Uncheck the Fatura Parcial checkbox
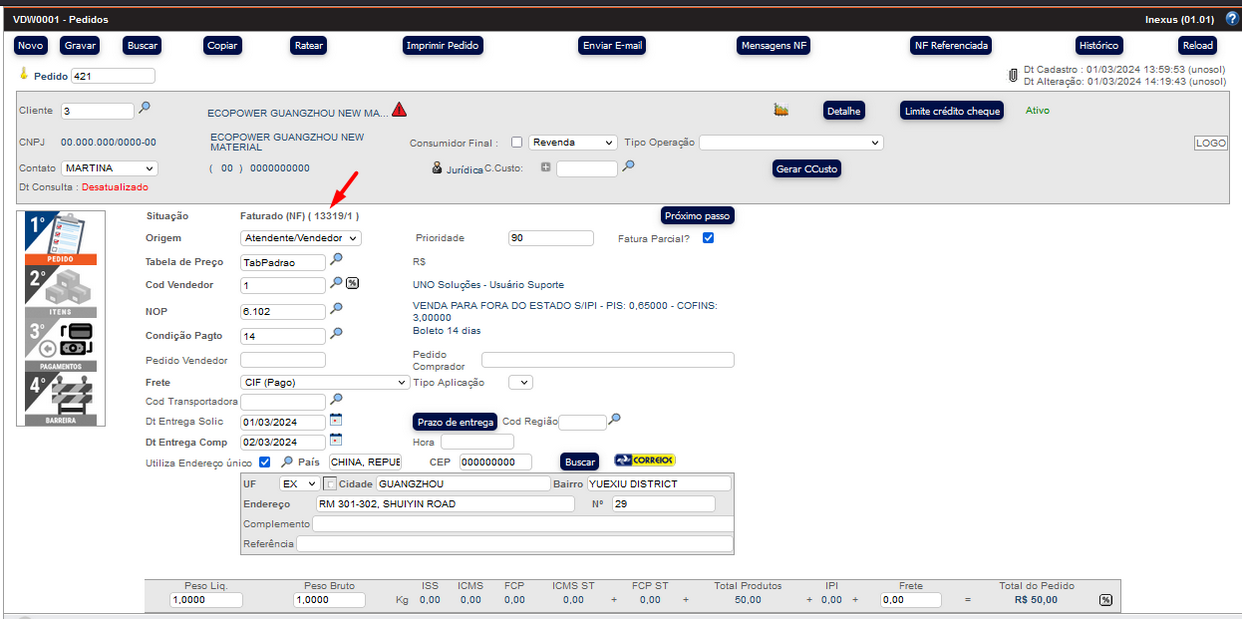The image size is (1242, 619). tap(708, 238)
